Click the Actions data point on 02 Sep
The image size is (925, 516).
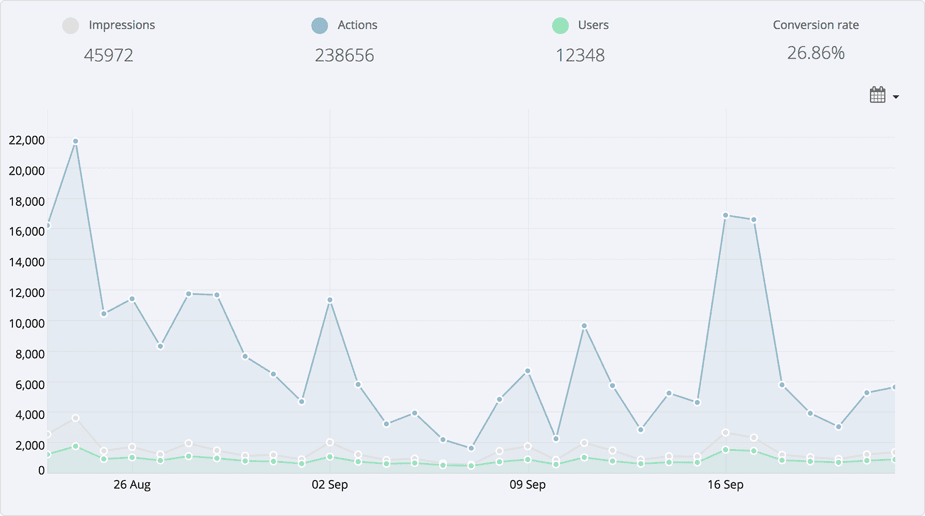(330, 300)
